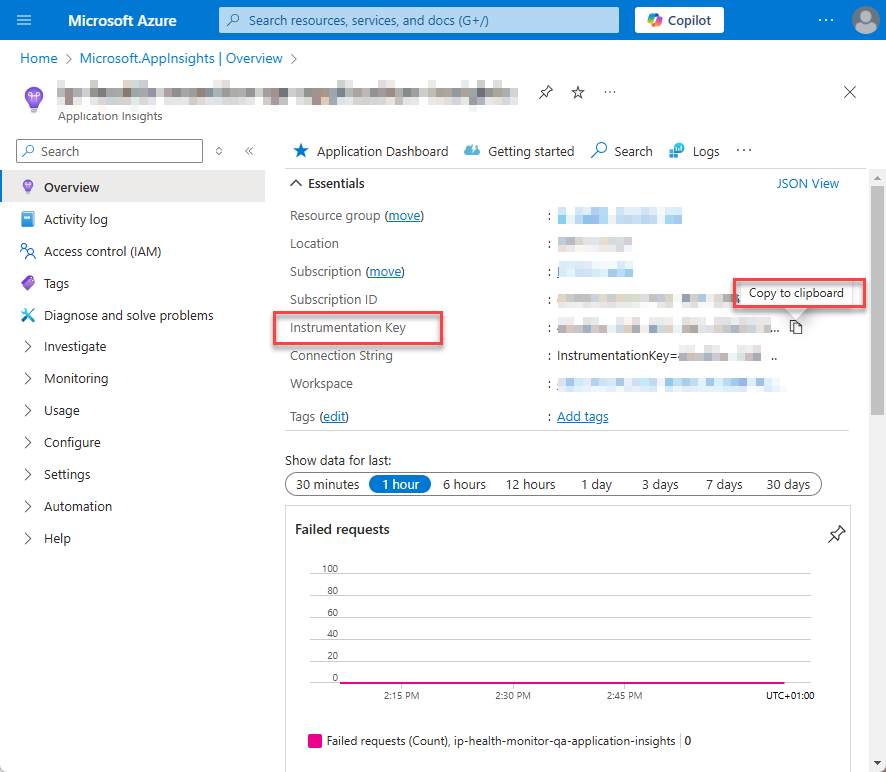Click the Connection String value
Viewport: 886px width, 772px height.
667,356
